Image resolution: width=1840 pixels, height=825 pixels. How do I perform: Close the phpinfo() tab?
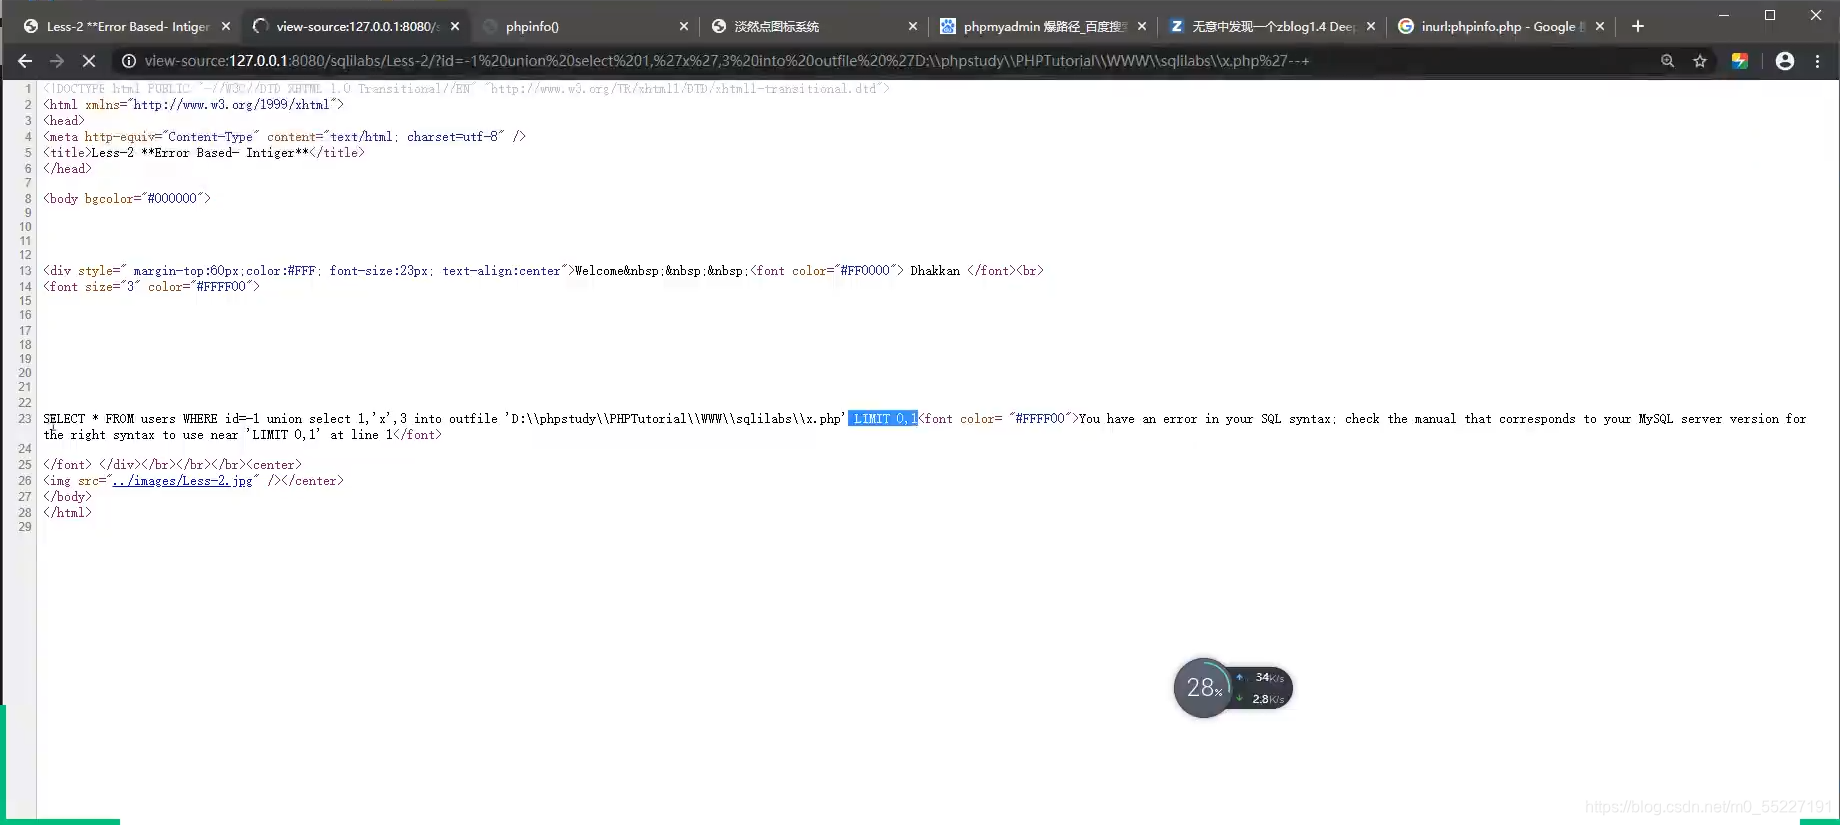(x=684, y=27)
